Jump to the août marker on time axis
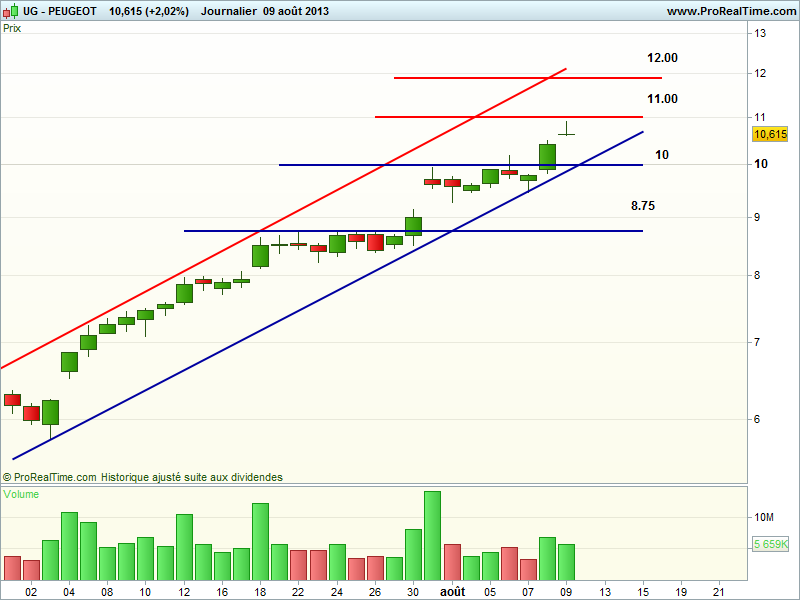The height and width of the screenshot is (600, 800). click(x=452, y=592)
